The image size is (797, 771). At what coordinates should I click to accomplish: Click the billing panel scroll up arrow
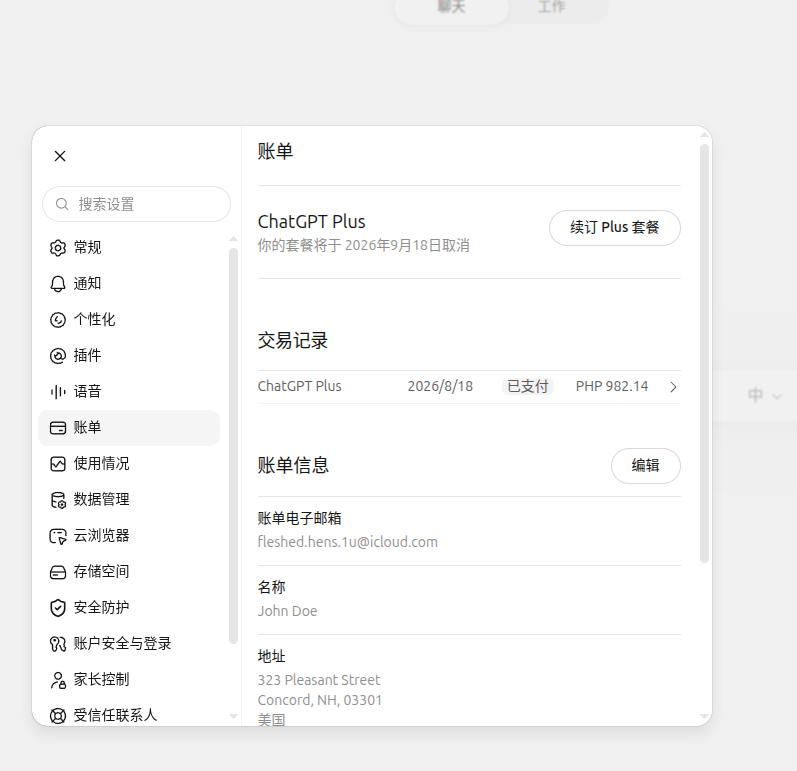[704, 135]
